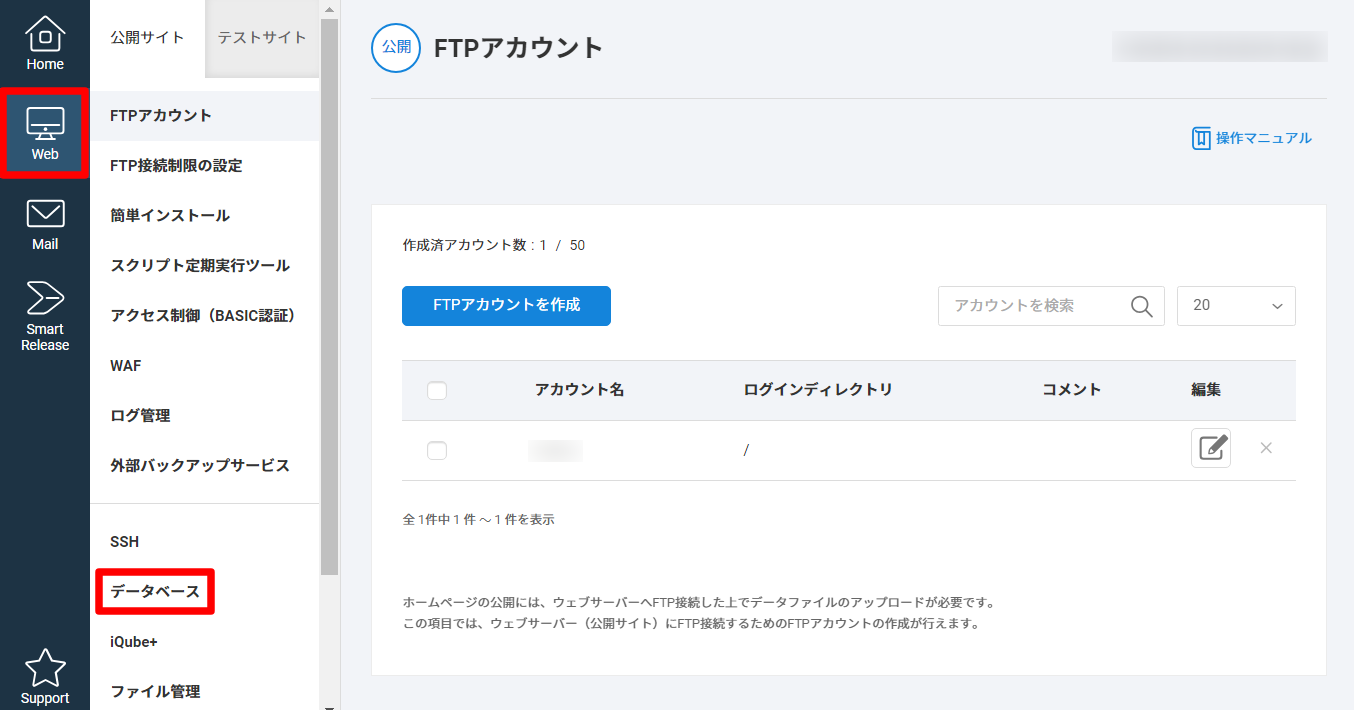Open Smart Release in sidebar
Screen dimensions: 1354x710
45,316
